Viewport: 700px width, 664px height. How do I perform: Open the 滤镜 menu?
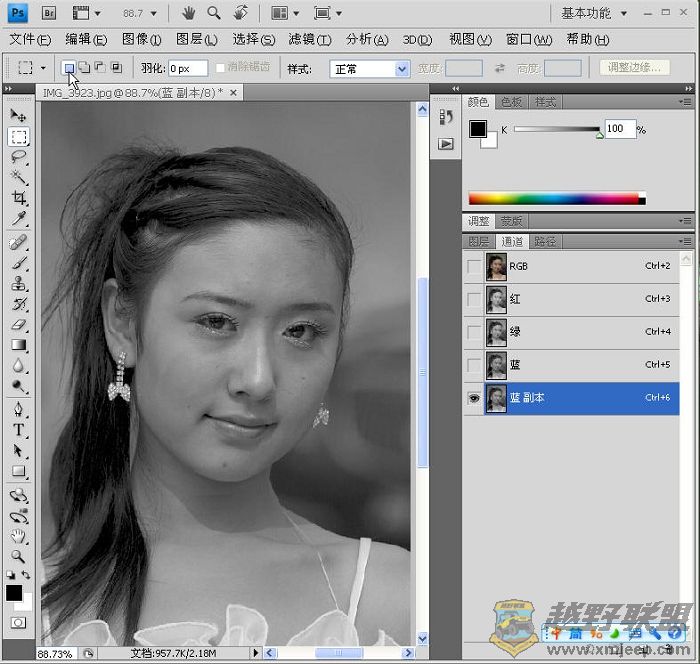coord(309,40)
